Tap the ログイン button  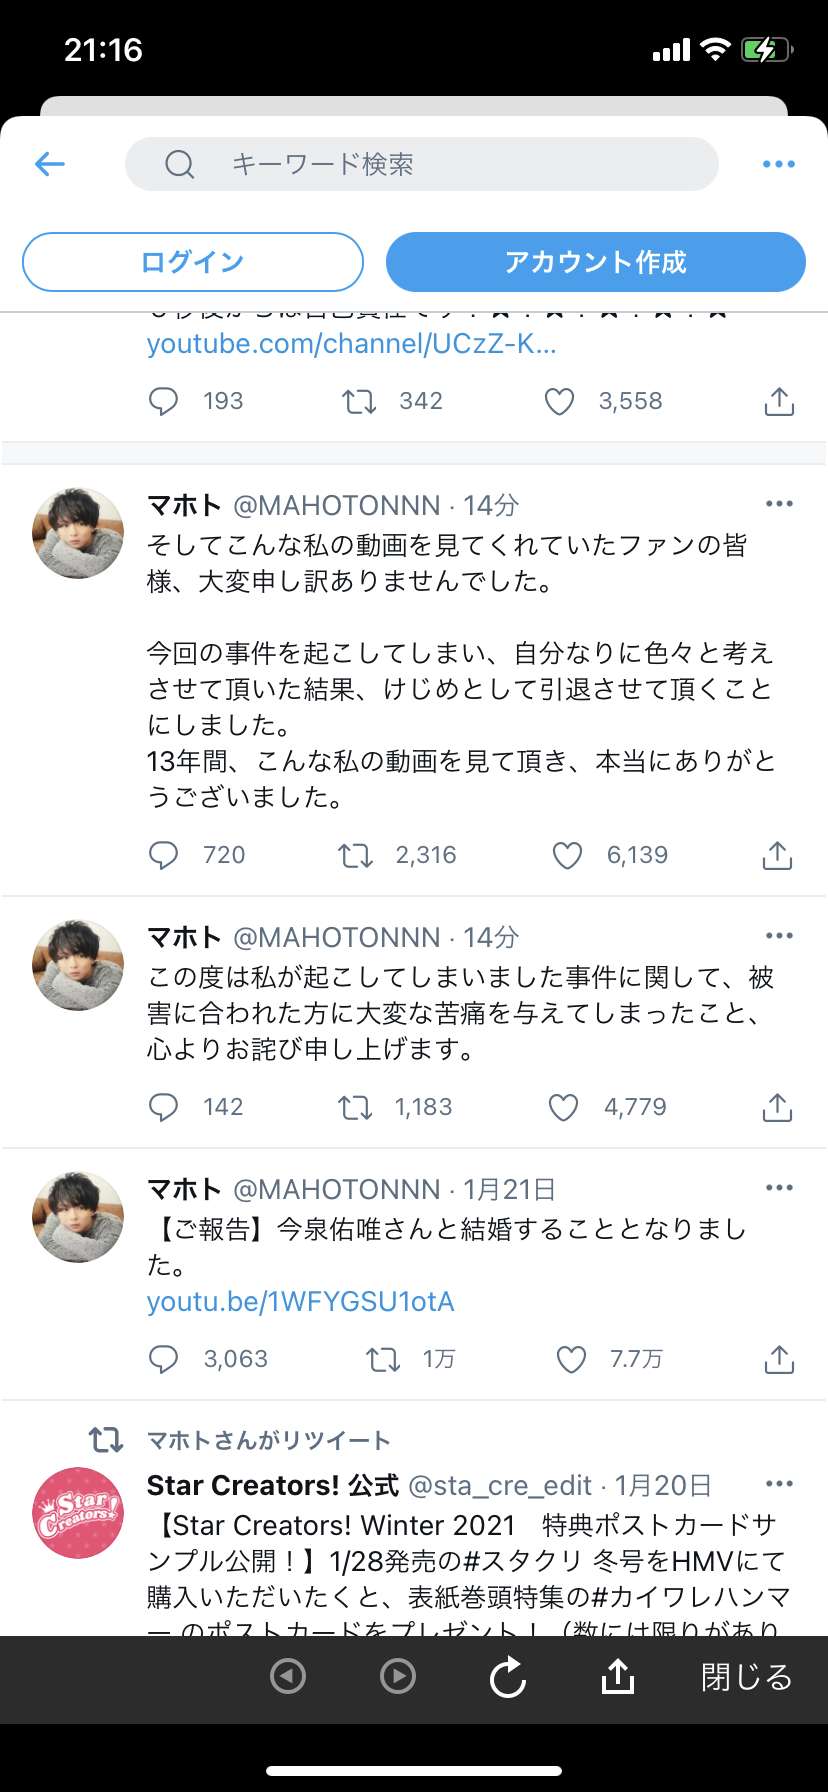pos(193,262)
